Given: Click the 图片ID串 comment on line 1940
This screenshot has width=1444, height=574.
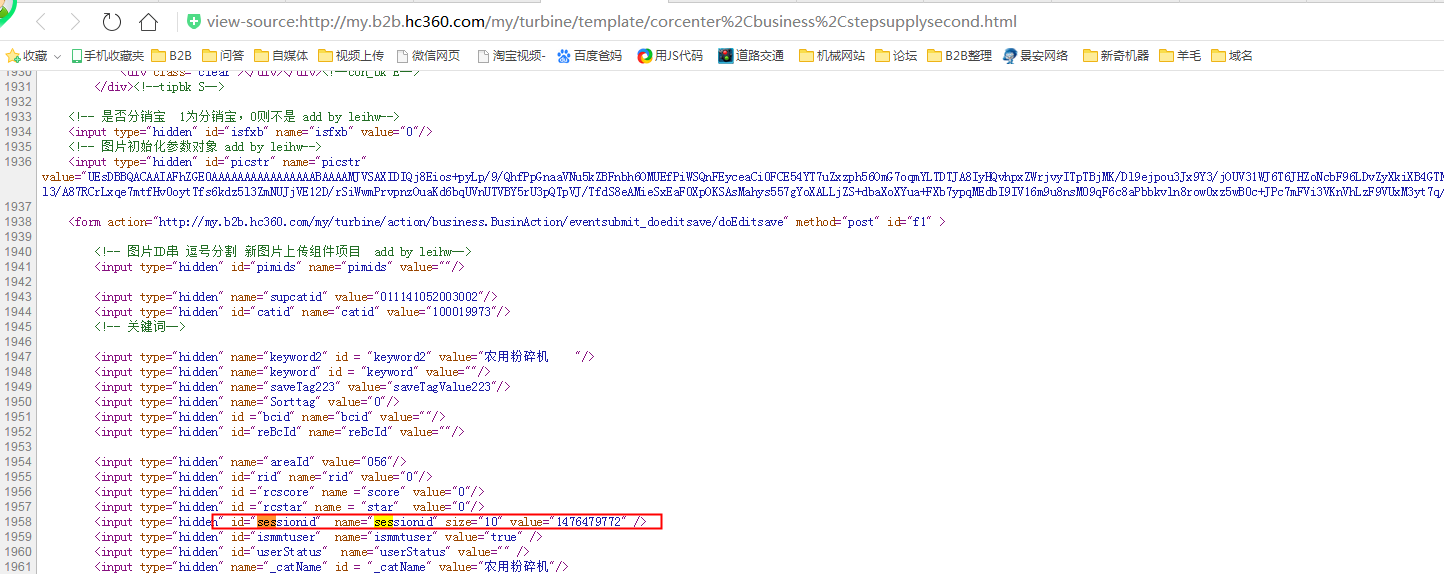Looking at the screenshot, I should pos(283,252).
